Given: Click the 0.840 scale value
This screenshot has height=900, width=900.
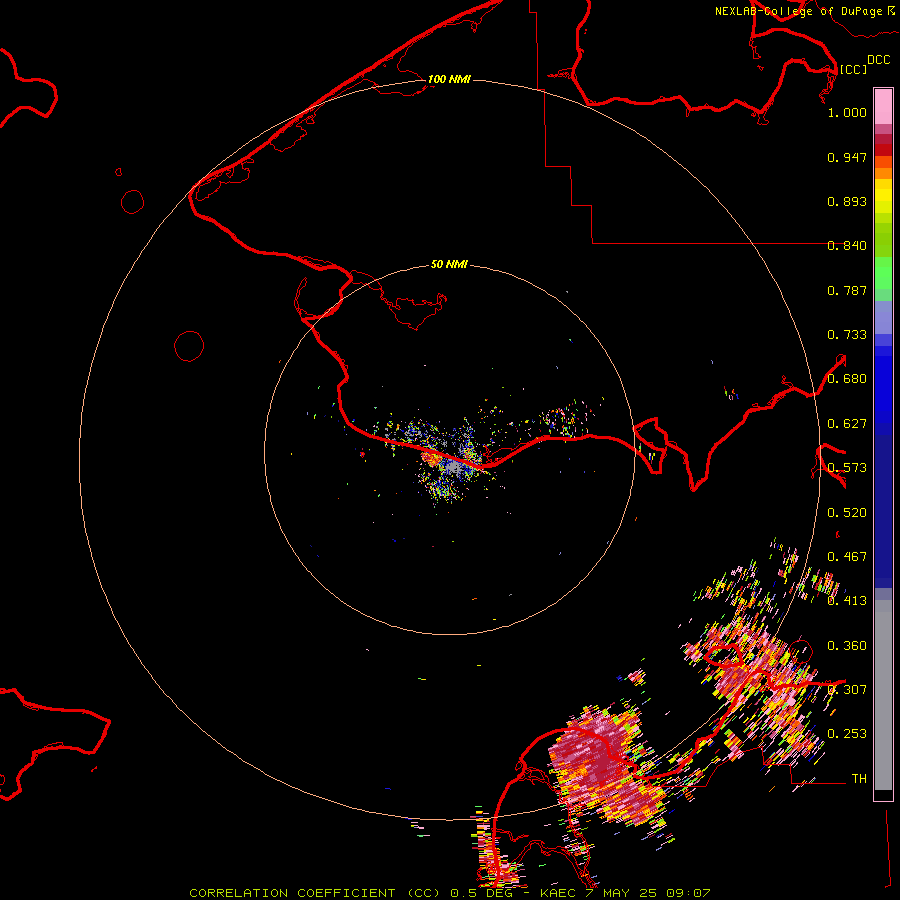Looking at the screenshot, I should [x=847, y=246].
